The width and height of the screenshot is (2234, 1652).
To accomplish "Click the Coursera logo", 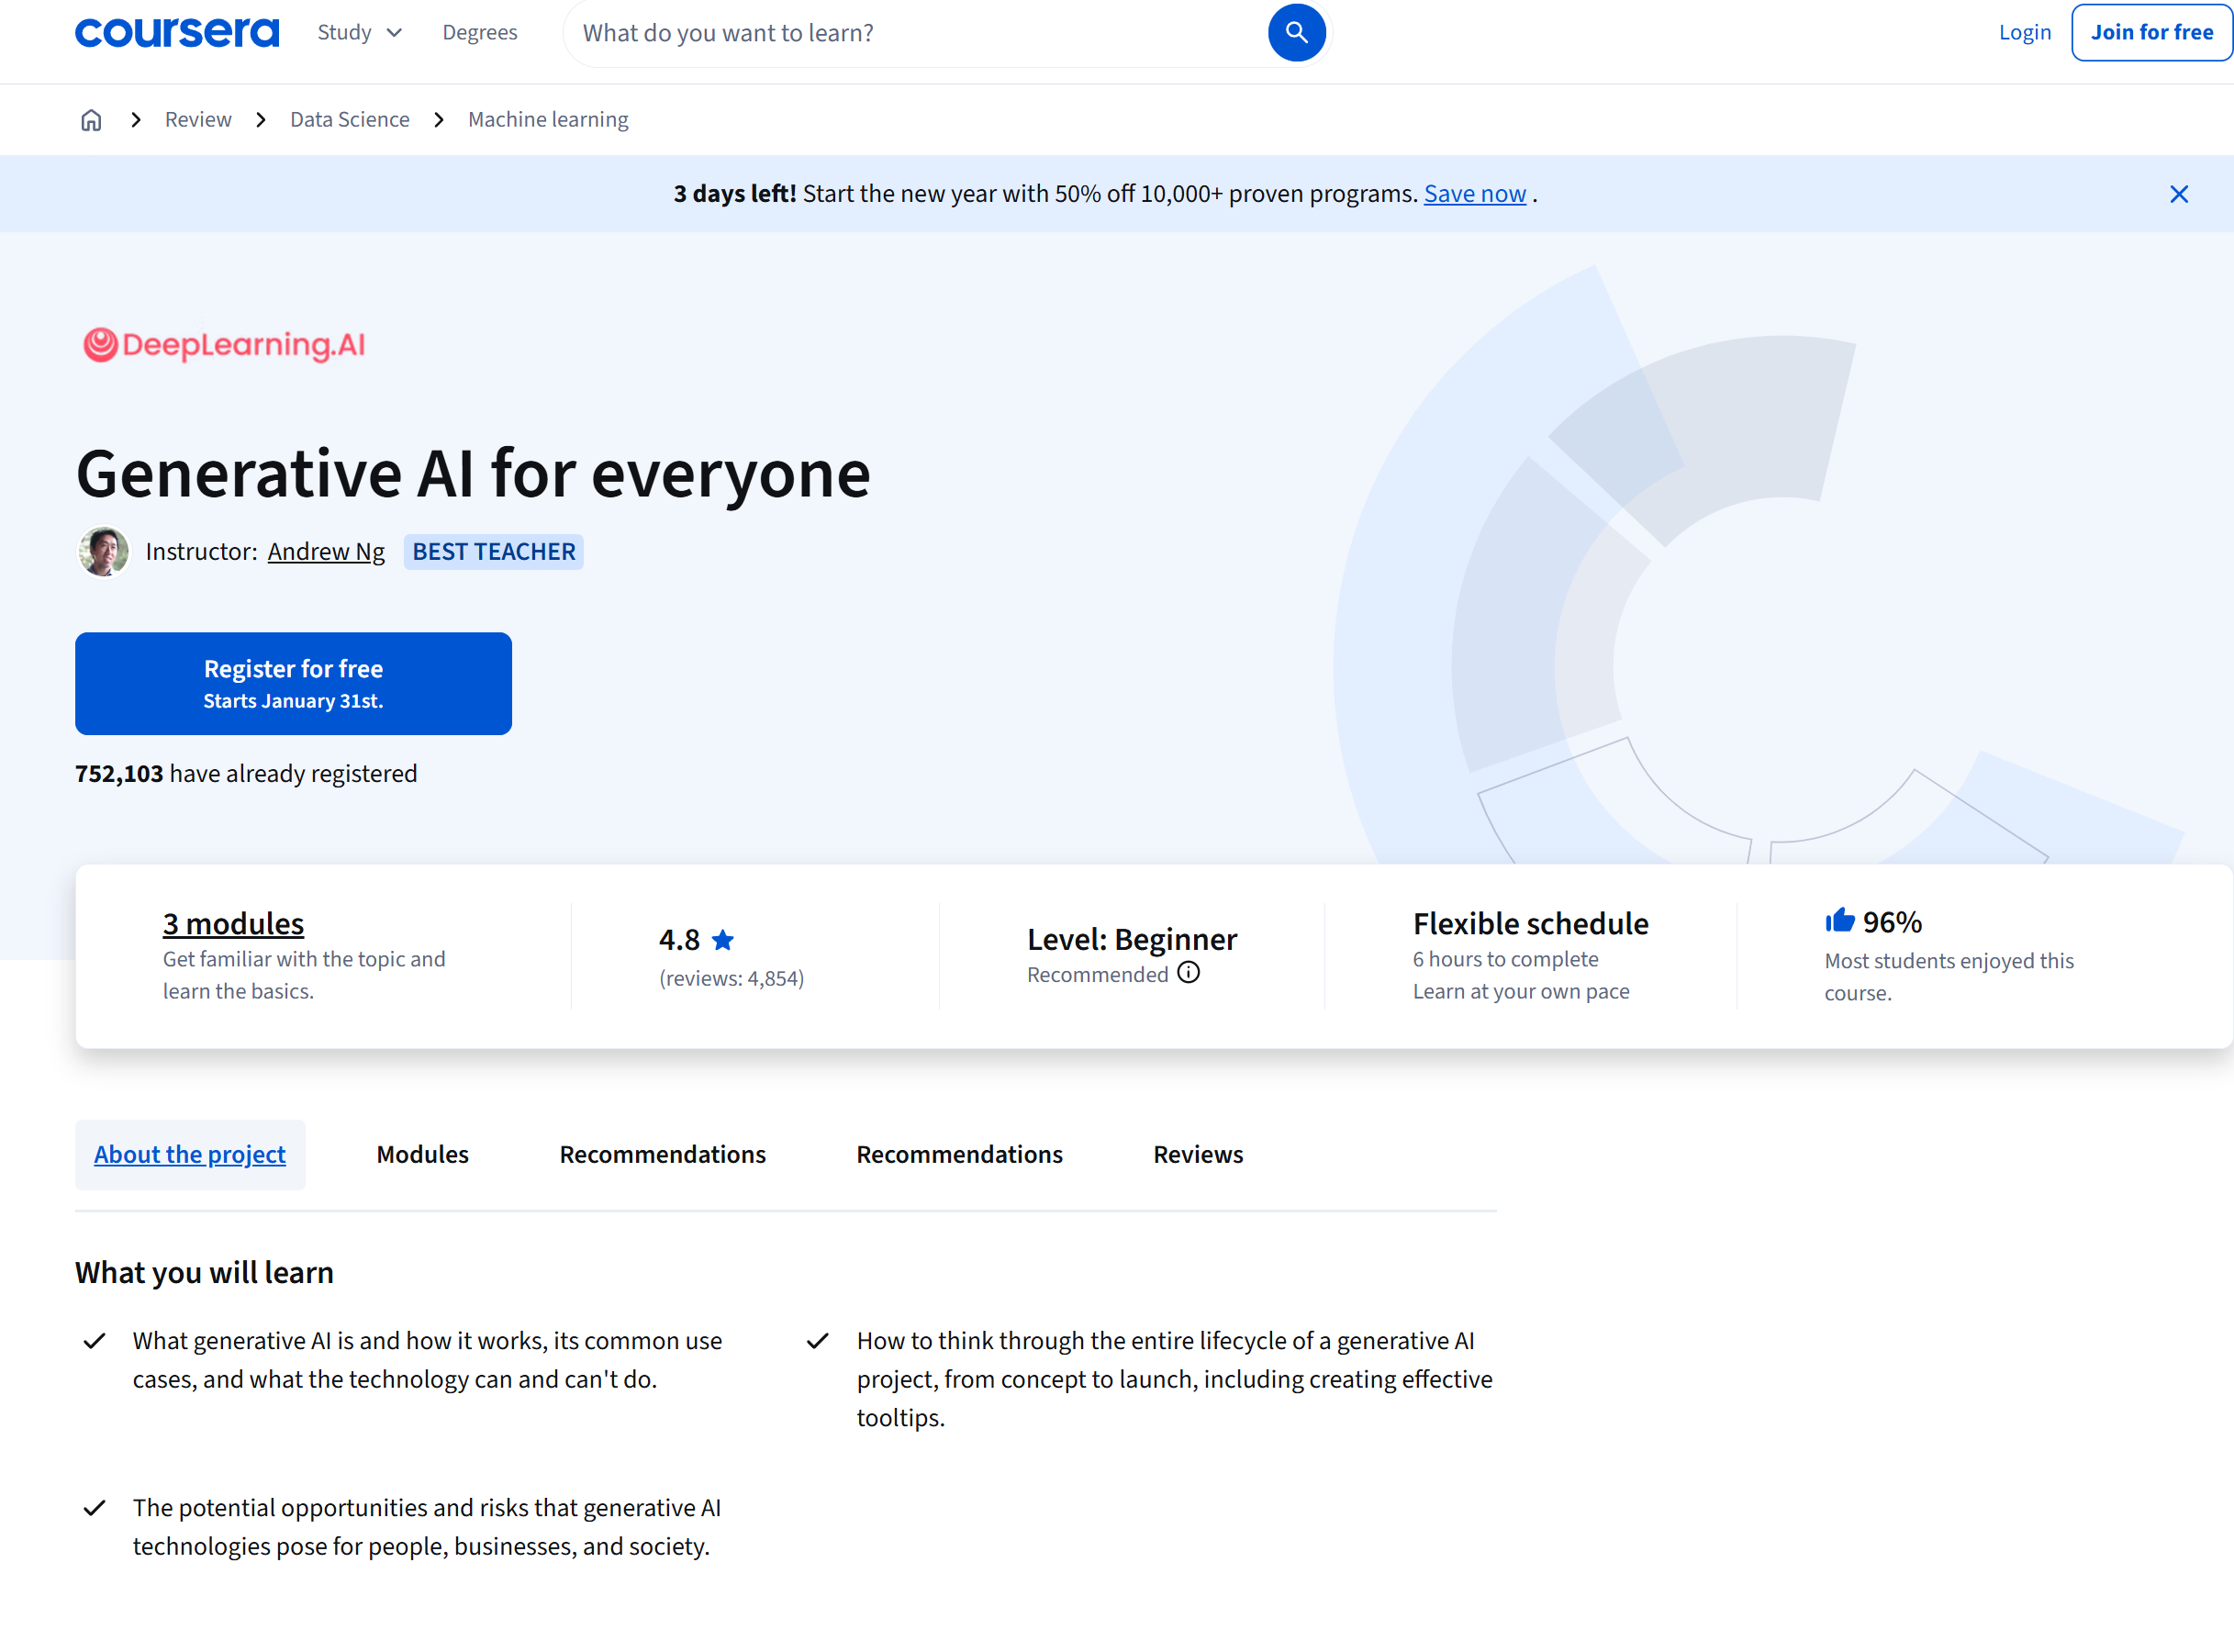I will [177, 33].
